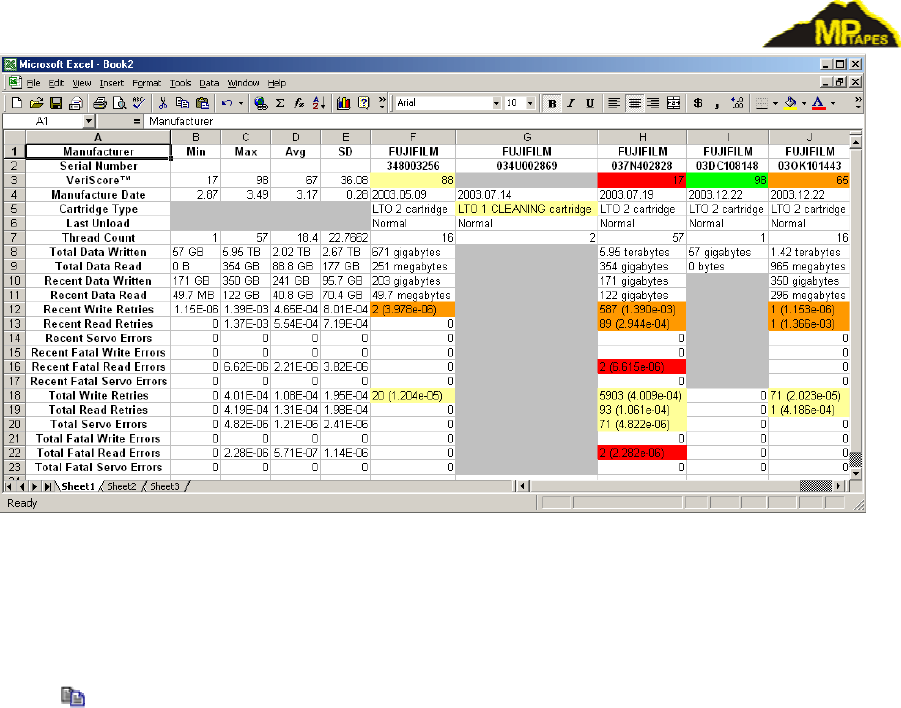
Task: Align text right icon
Action: 653,103
